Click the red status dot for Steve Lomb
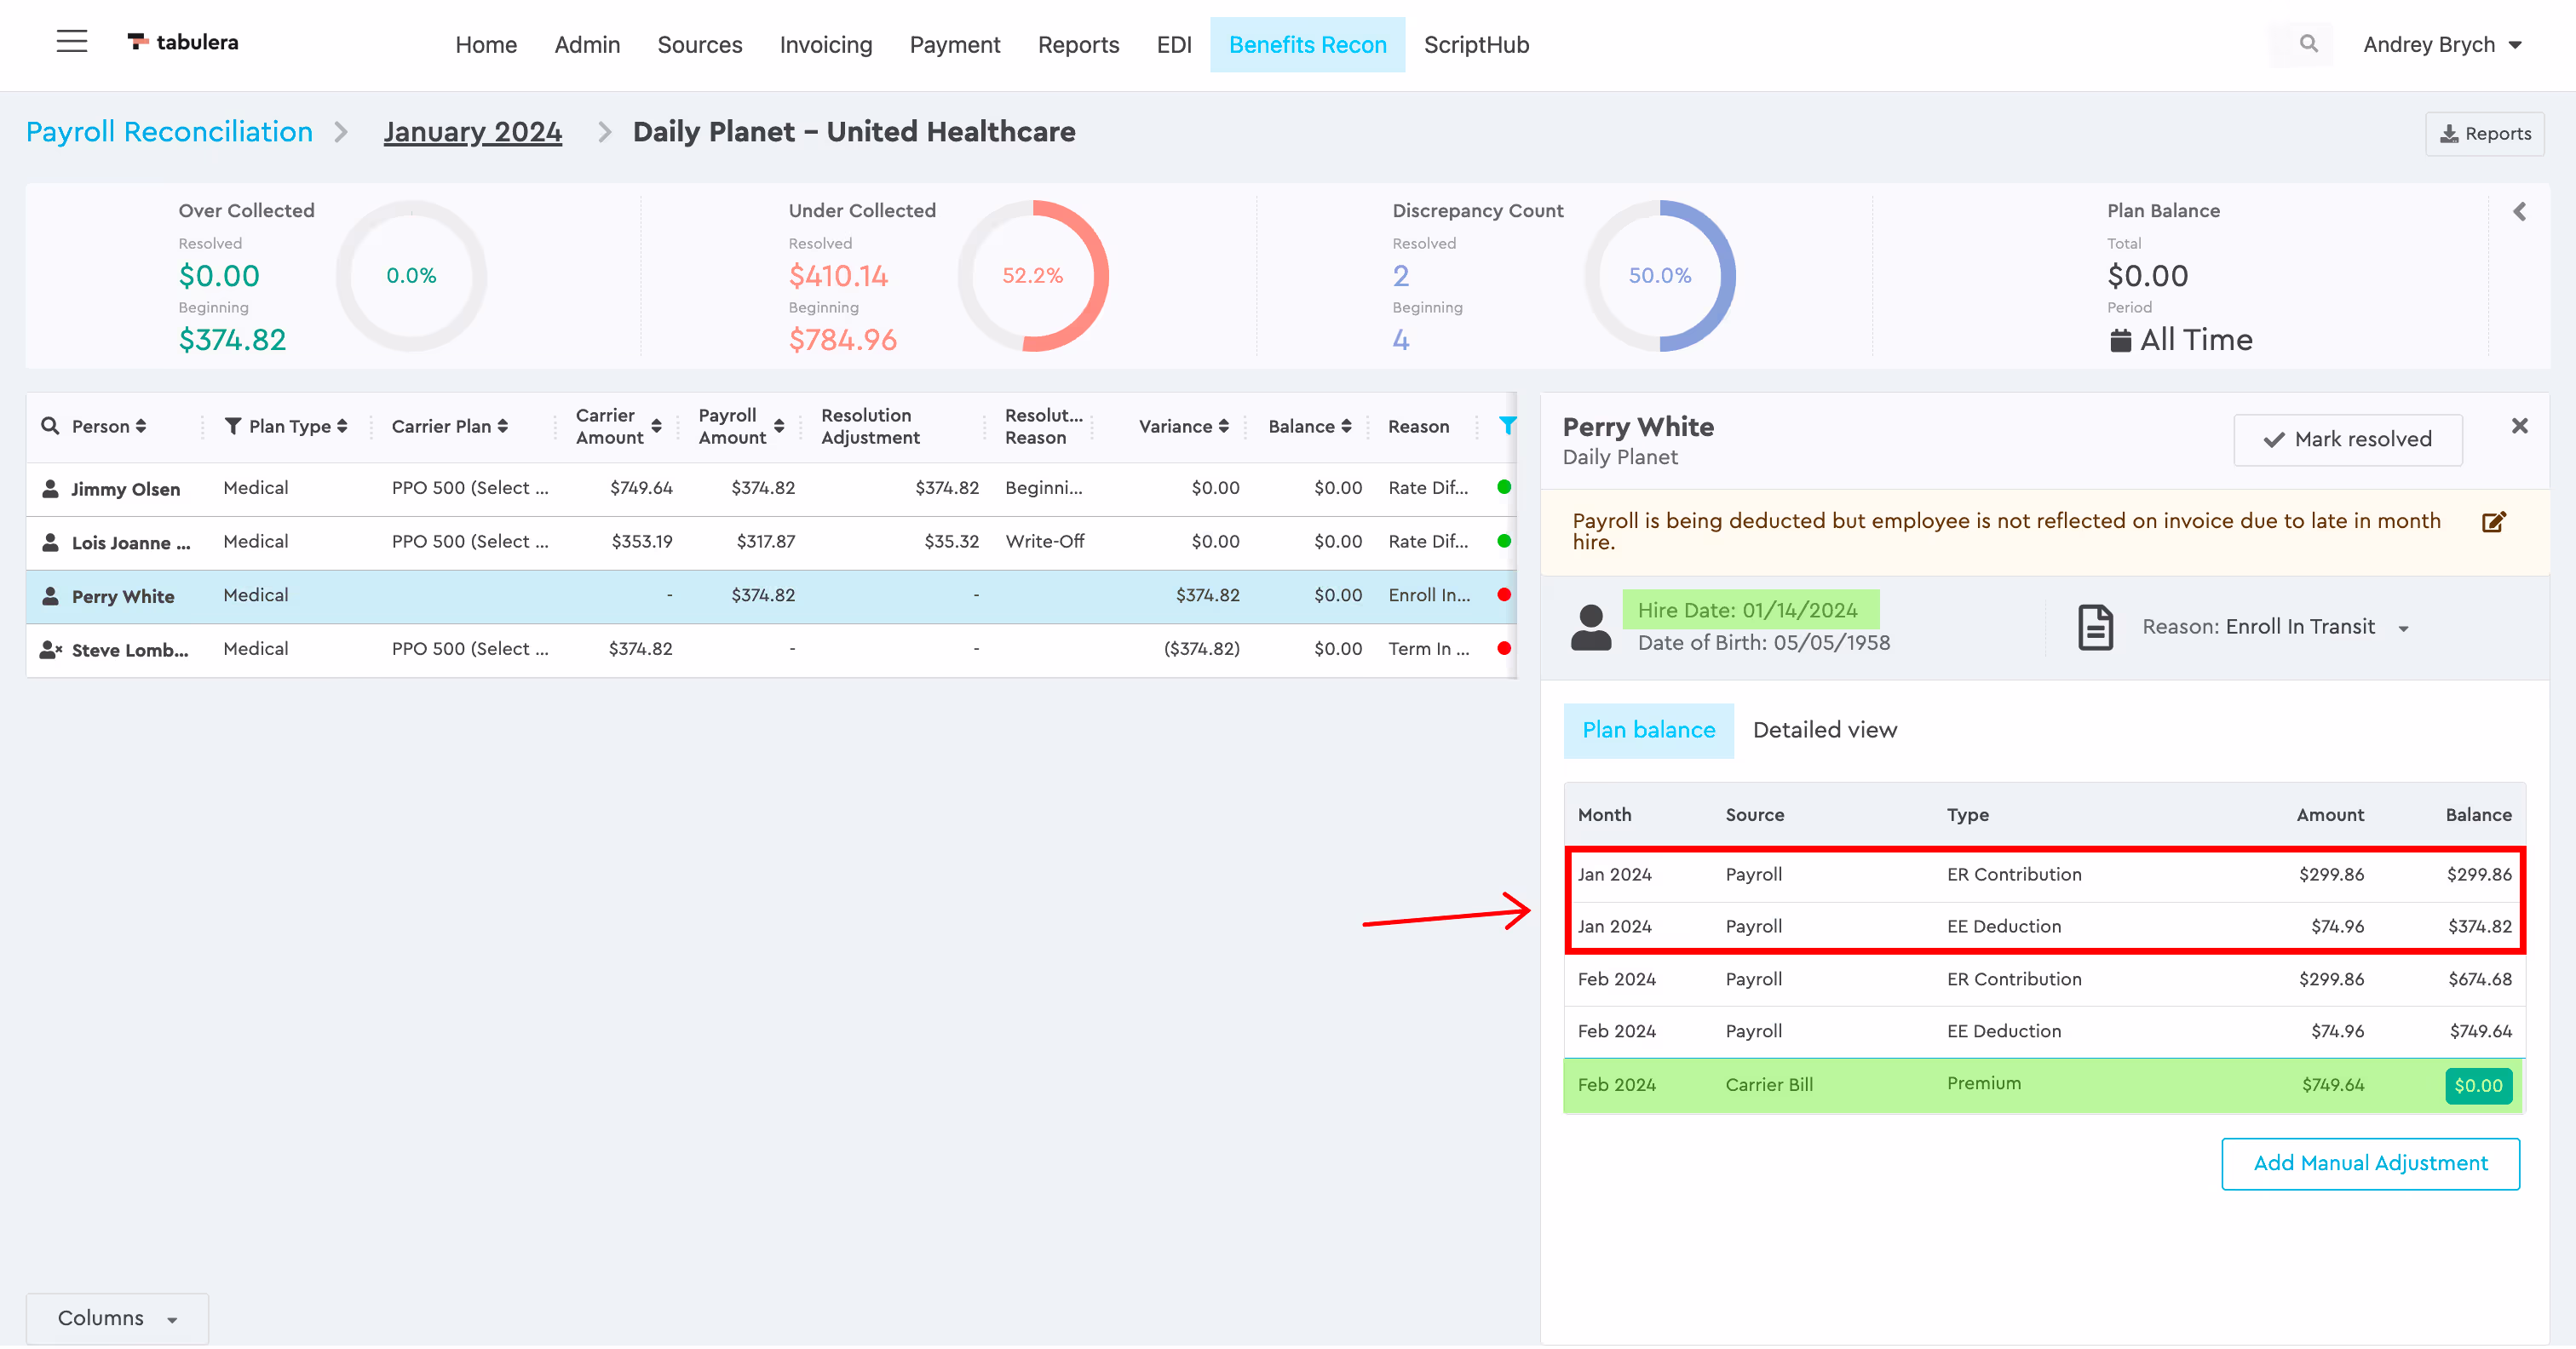Image resolution: width=2576 pixels, height=1349 pixels. pos(1503,649)
